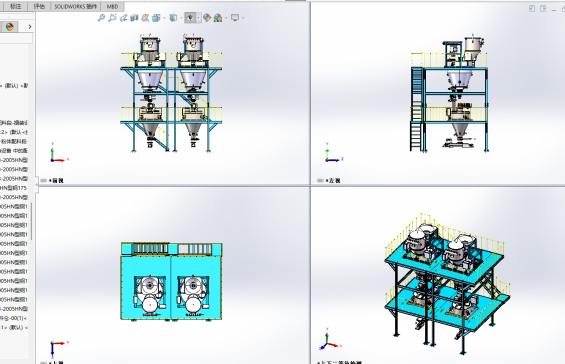This screenshot has width=565, height=364.
Task: Open the View Settings dropdown arrow
Action: pyautogui.click(x=243, y=18)
